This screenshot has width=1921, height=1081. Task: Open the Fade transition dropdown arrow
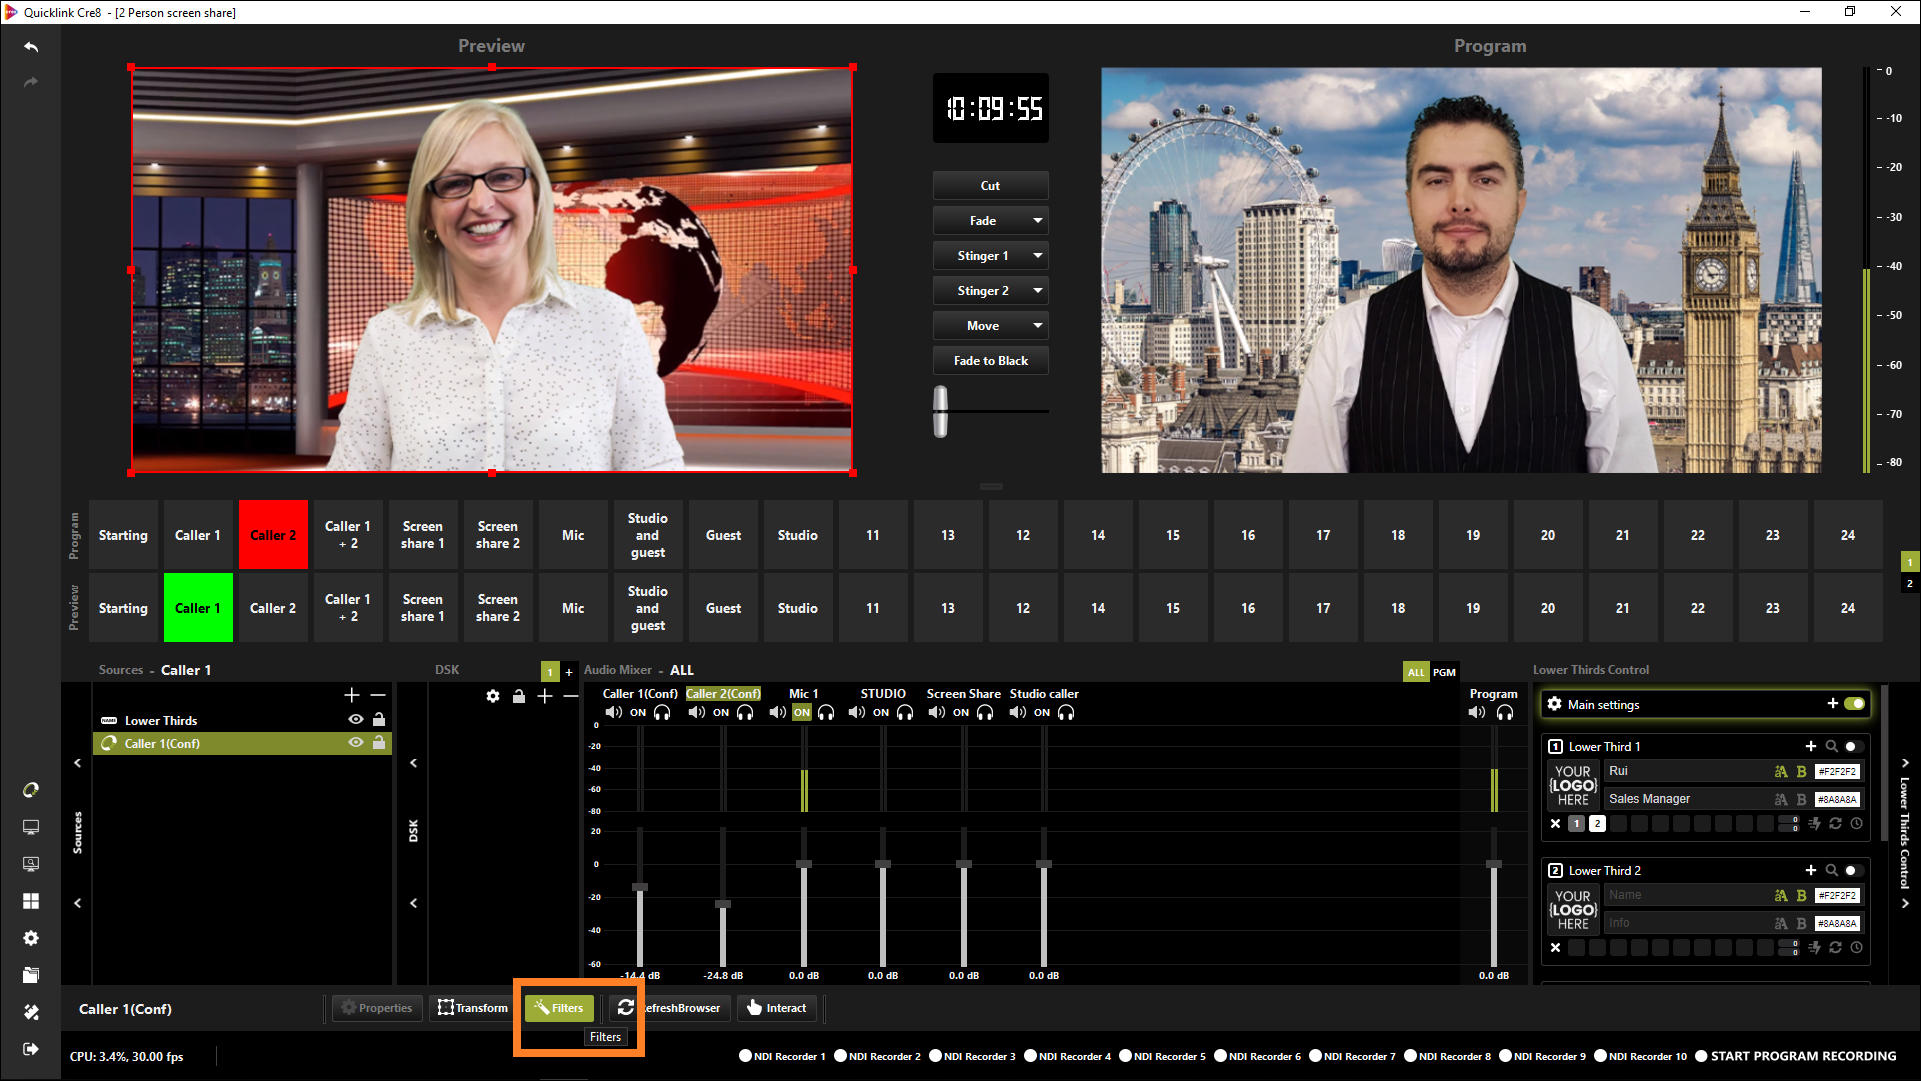pos(1038,221)
